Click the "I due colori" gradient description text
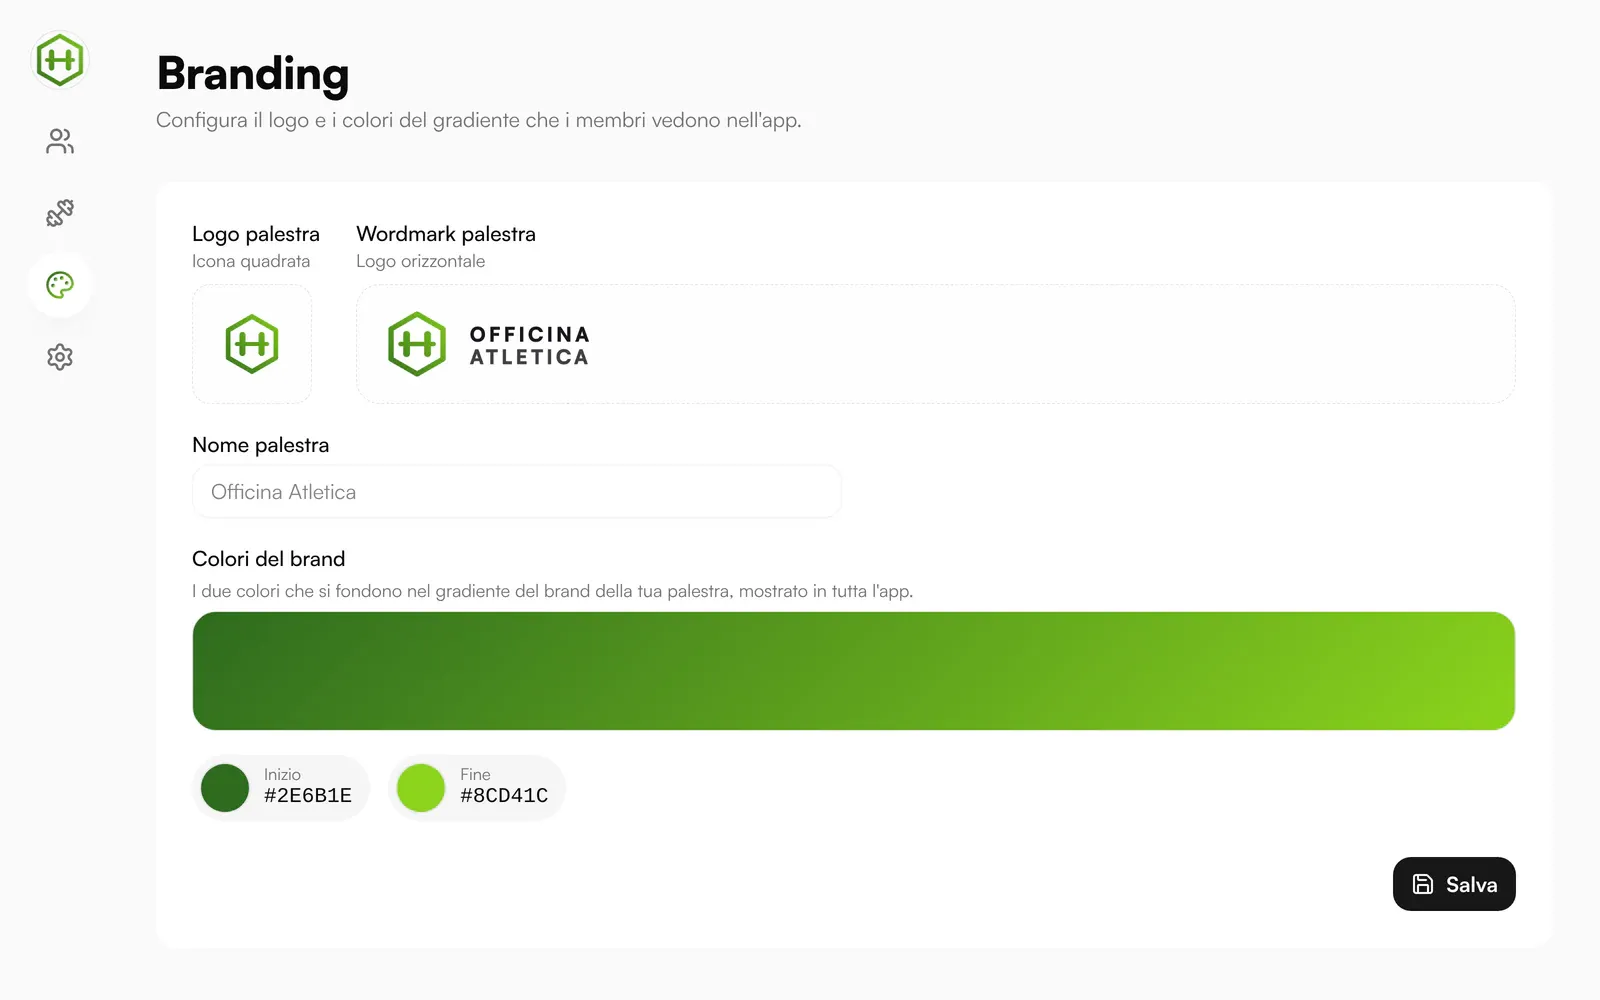Screen dimensions: 1600x1000 click(x=552, y=591)
